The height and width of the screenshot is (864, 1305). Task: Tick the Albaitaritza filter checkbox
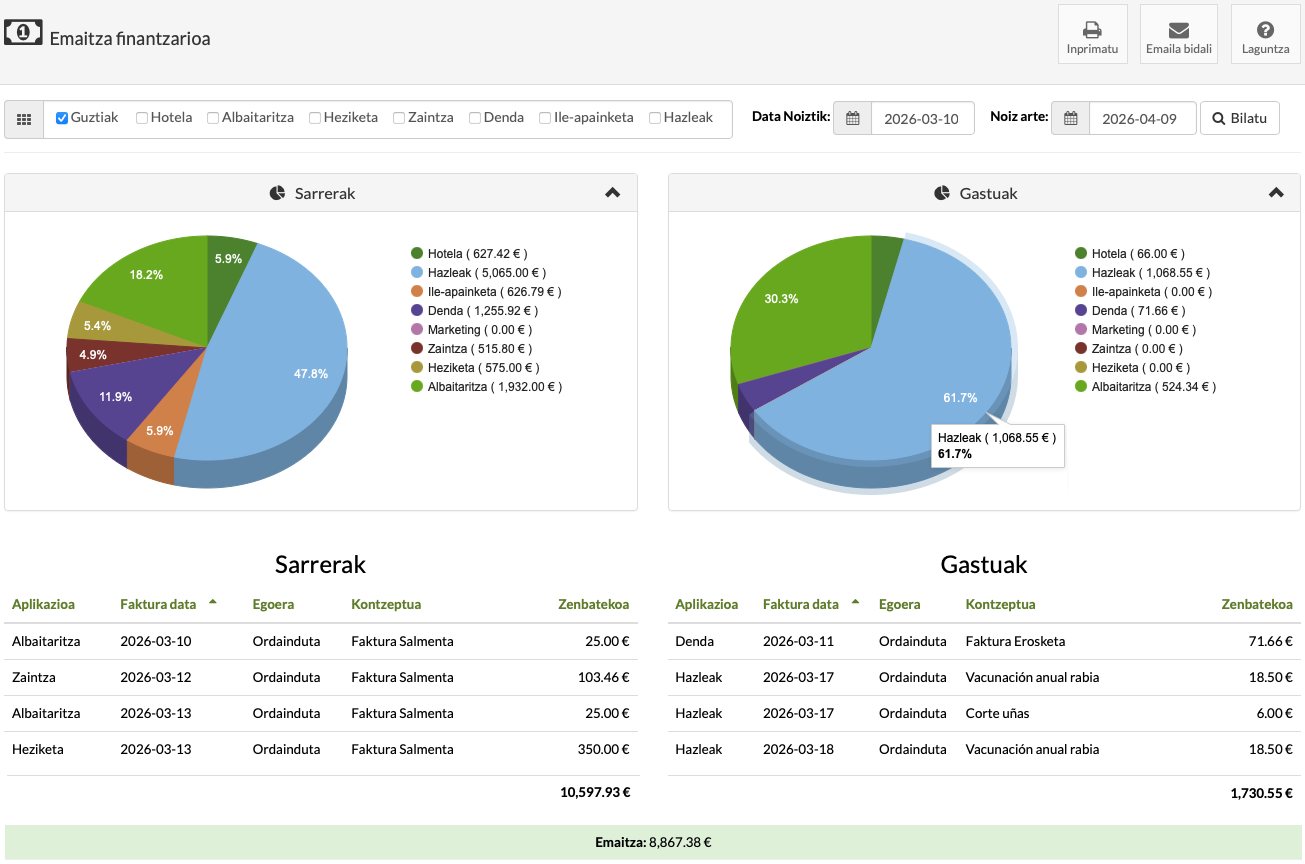point(213,118)
